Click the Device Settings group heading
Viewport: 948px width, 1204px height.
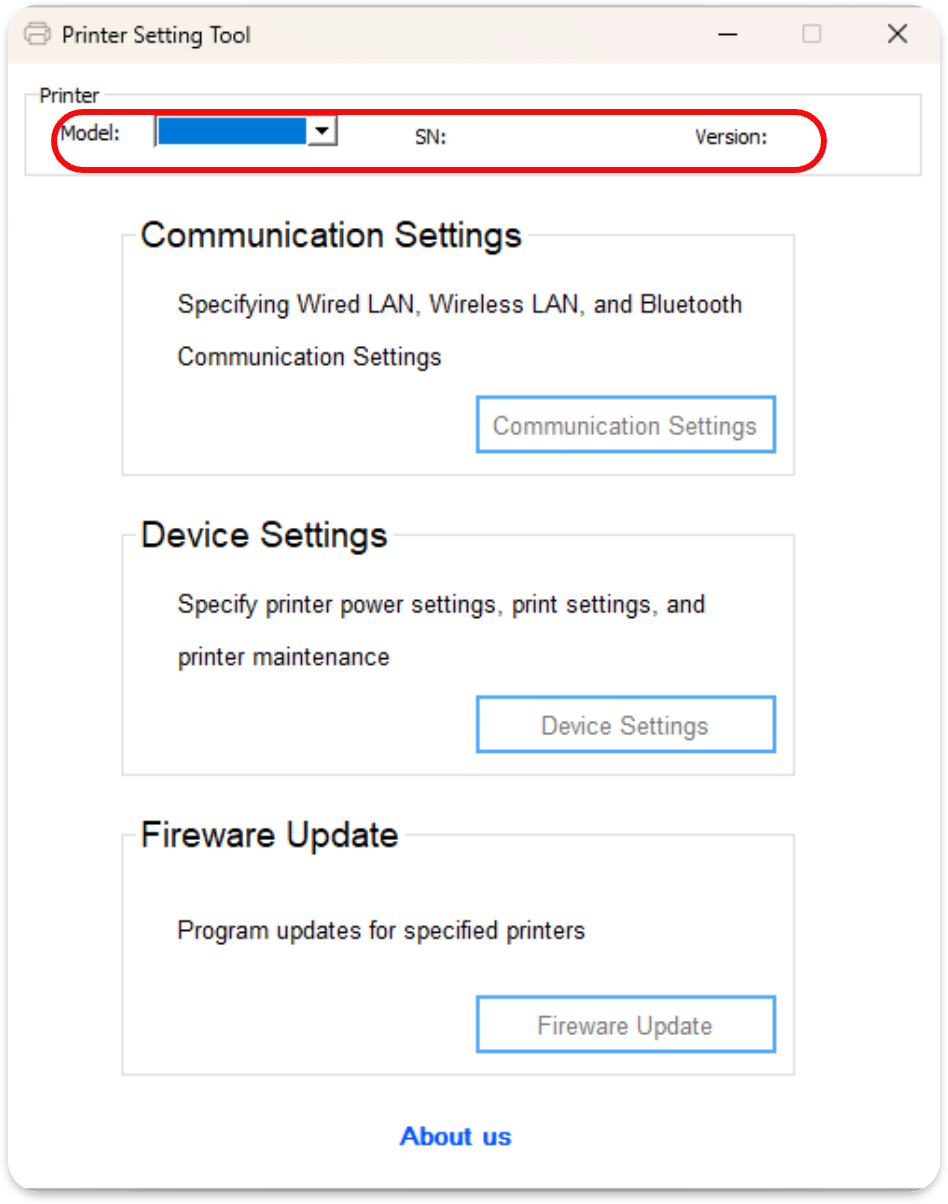click(264, 535)
